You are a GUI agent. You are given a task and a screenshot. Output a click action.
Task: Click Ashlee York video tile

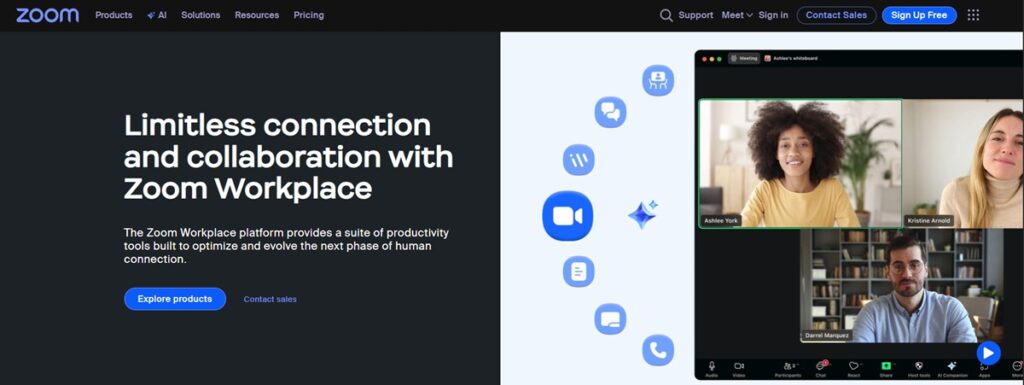click(x=801, y=163)
